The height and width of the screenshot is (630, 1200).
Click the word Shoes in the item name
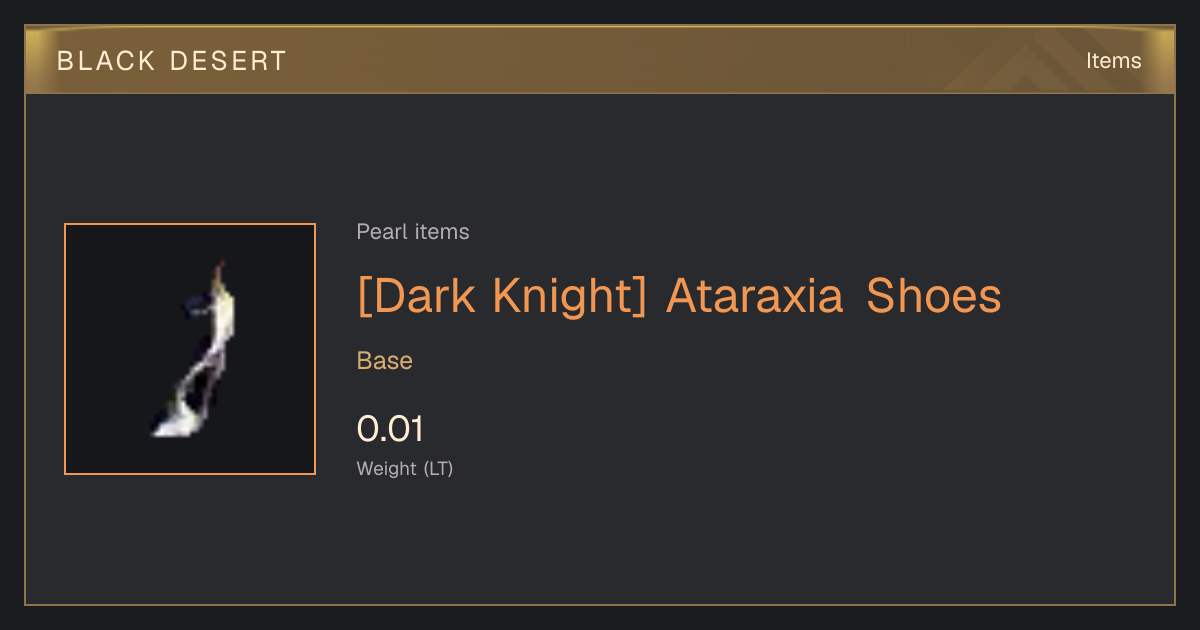[934, 295]
